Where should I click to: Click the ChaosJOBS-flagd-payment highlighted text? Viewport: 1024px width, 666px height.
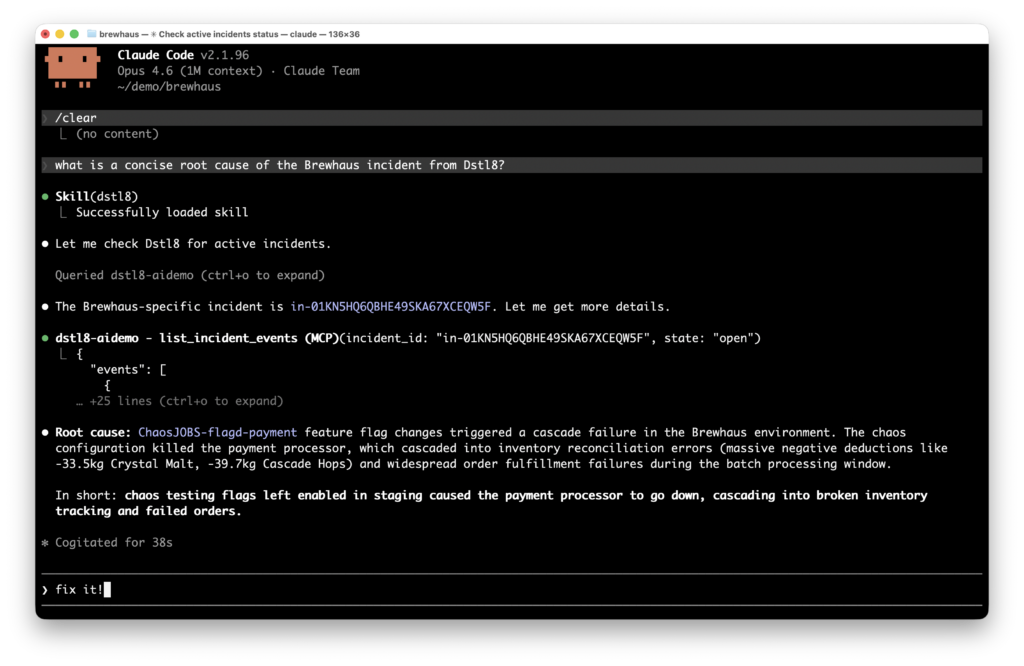217,433
